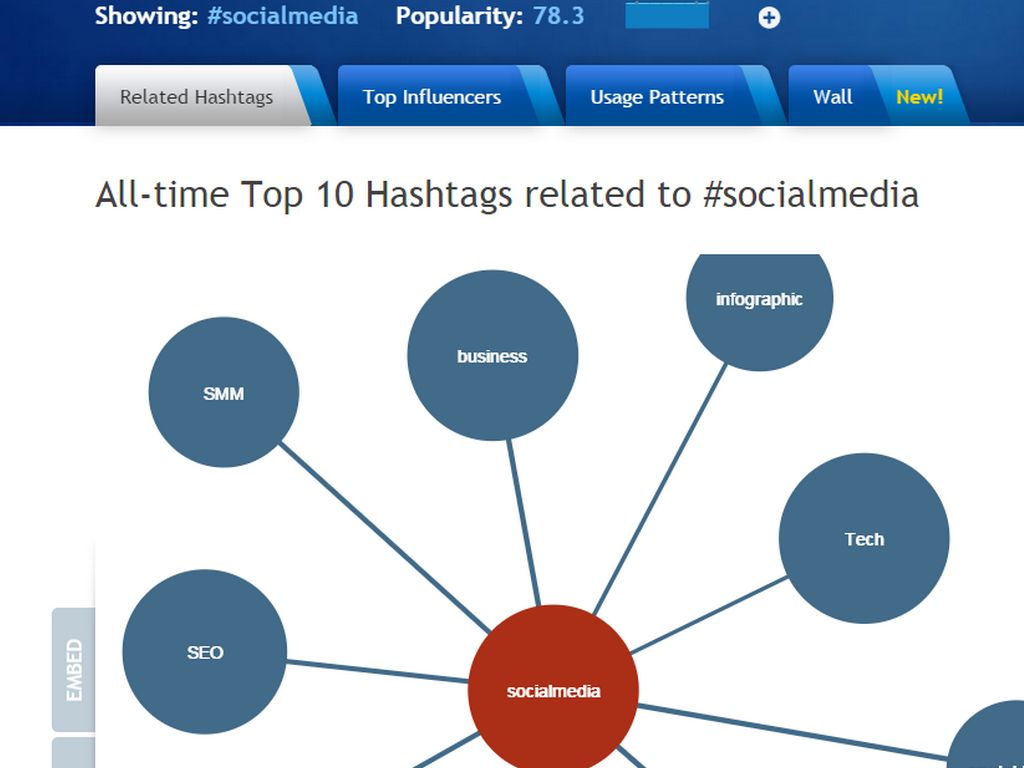Click the plus icon beside the popularity bar
Viewport: 1024px width, 768px height.
click(x=768, y=18)
